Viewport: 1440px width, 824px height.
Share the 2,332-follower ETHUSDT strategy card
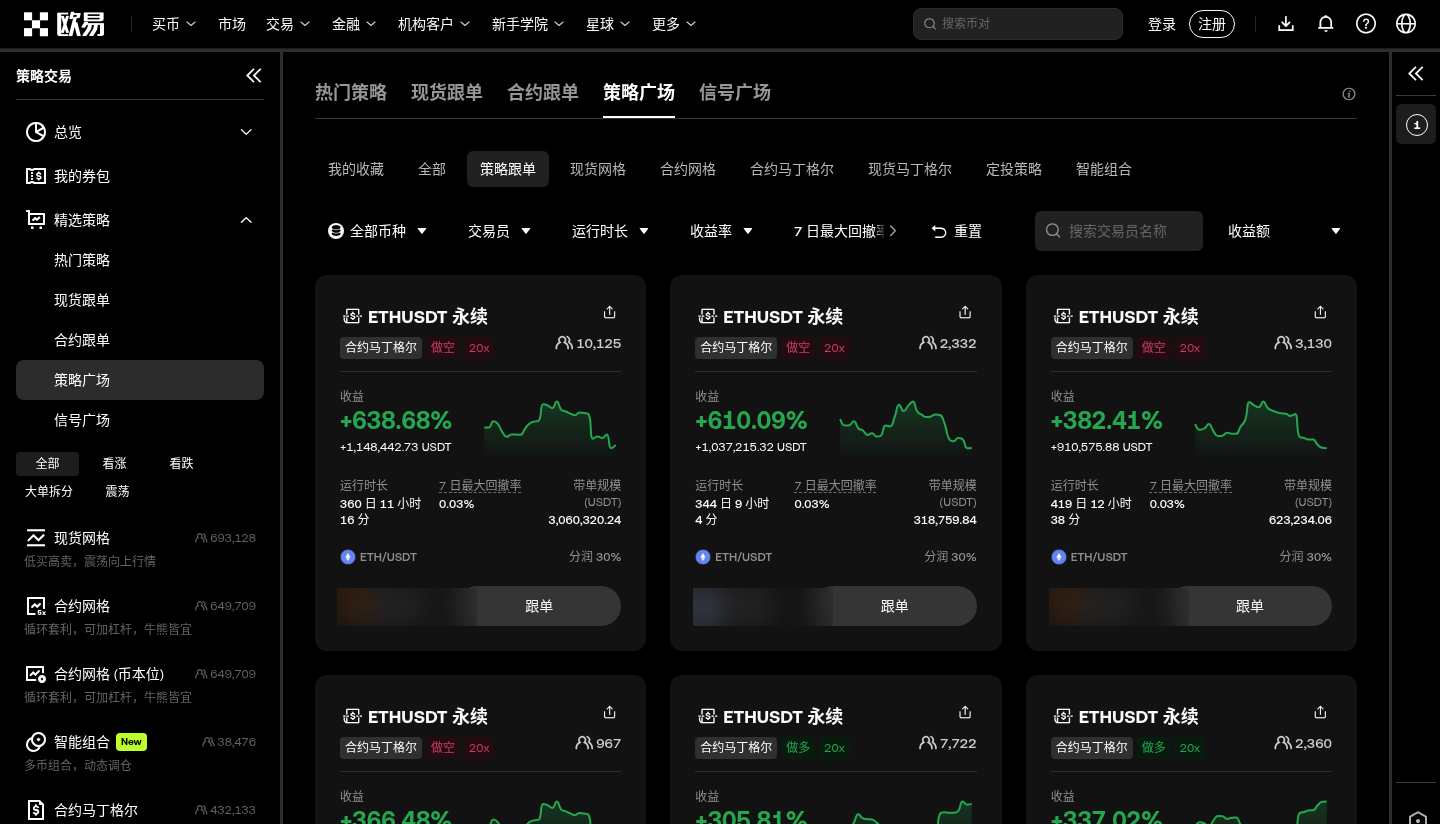(x=965, y=312)
